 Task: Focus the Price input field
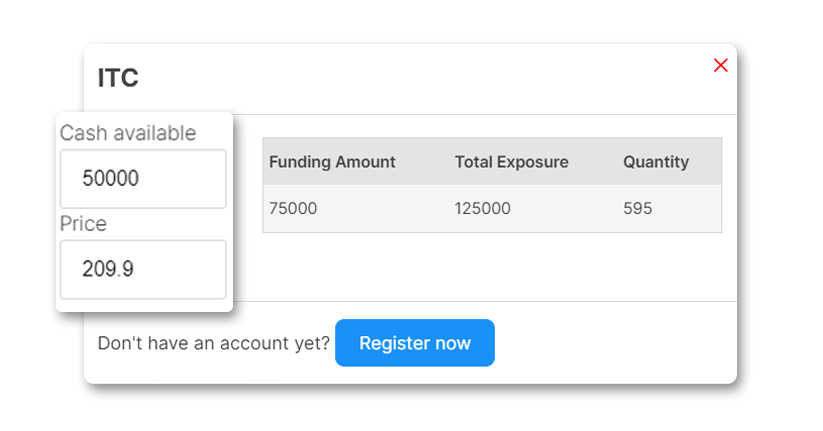pyautogui.click(x=143, y=269)
